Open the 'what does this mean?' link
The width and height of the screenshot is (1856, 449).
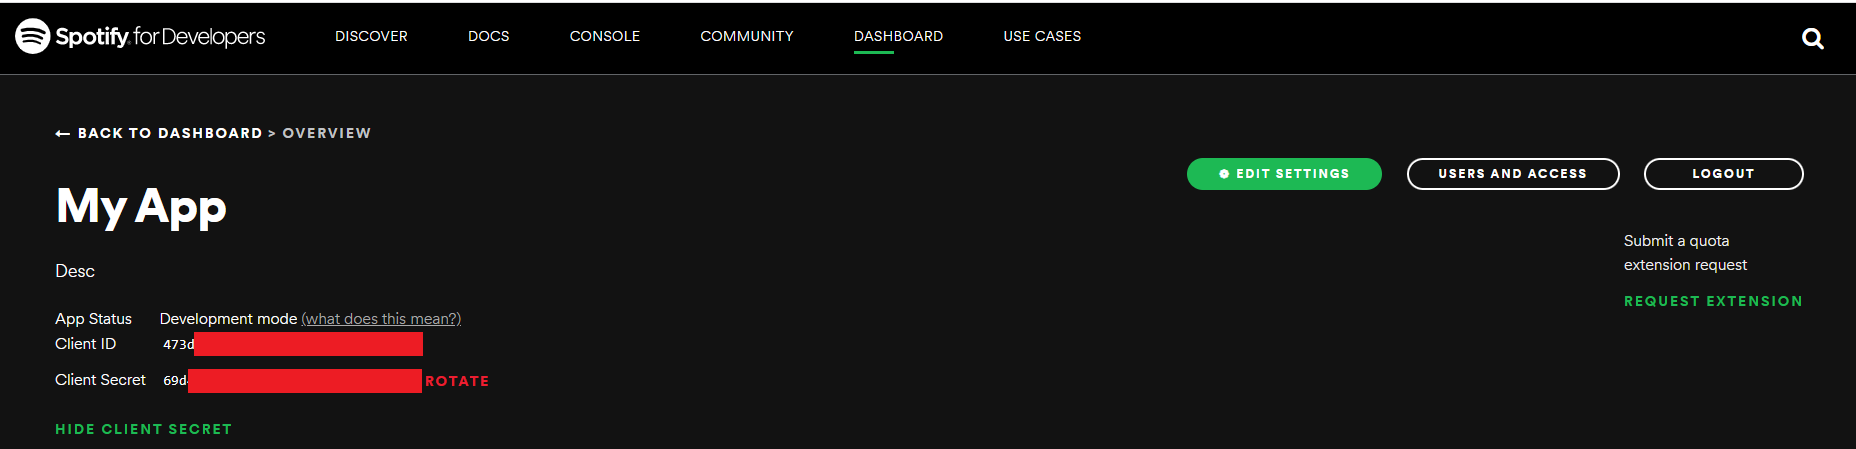coord(381,319)
